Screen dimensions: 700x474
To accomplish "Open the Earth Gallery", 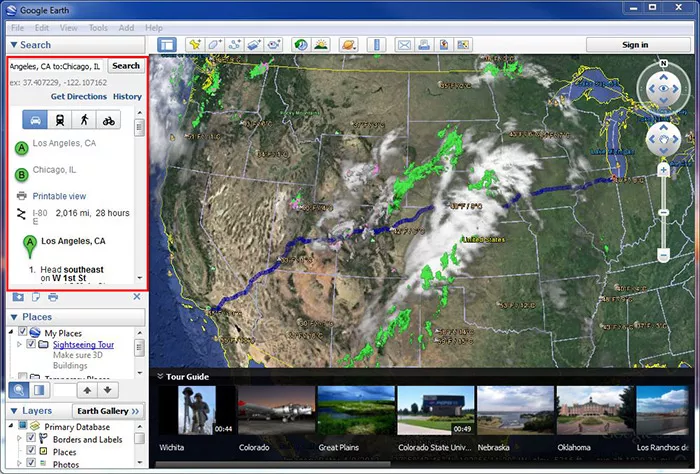I will (x=108, y=411).
